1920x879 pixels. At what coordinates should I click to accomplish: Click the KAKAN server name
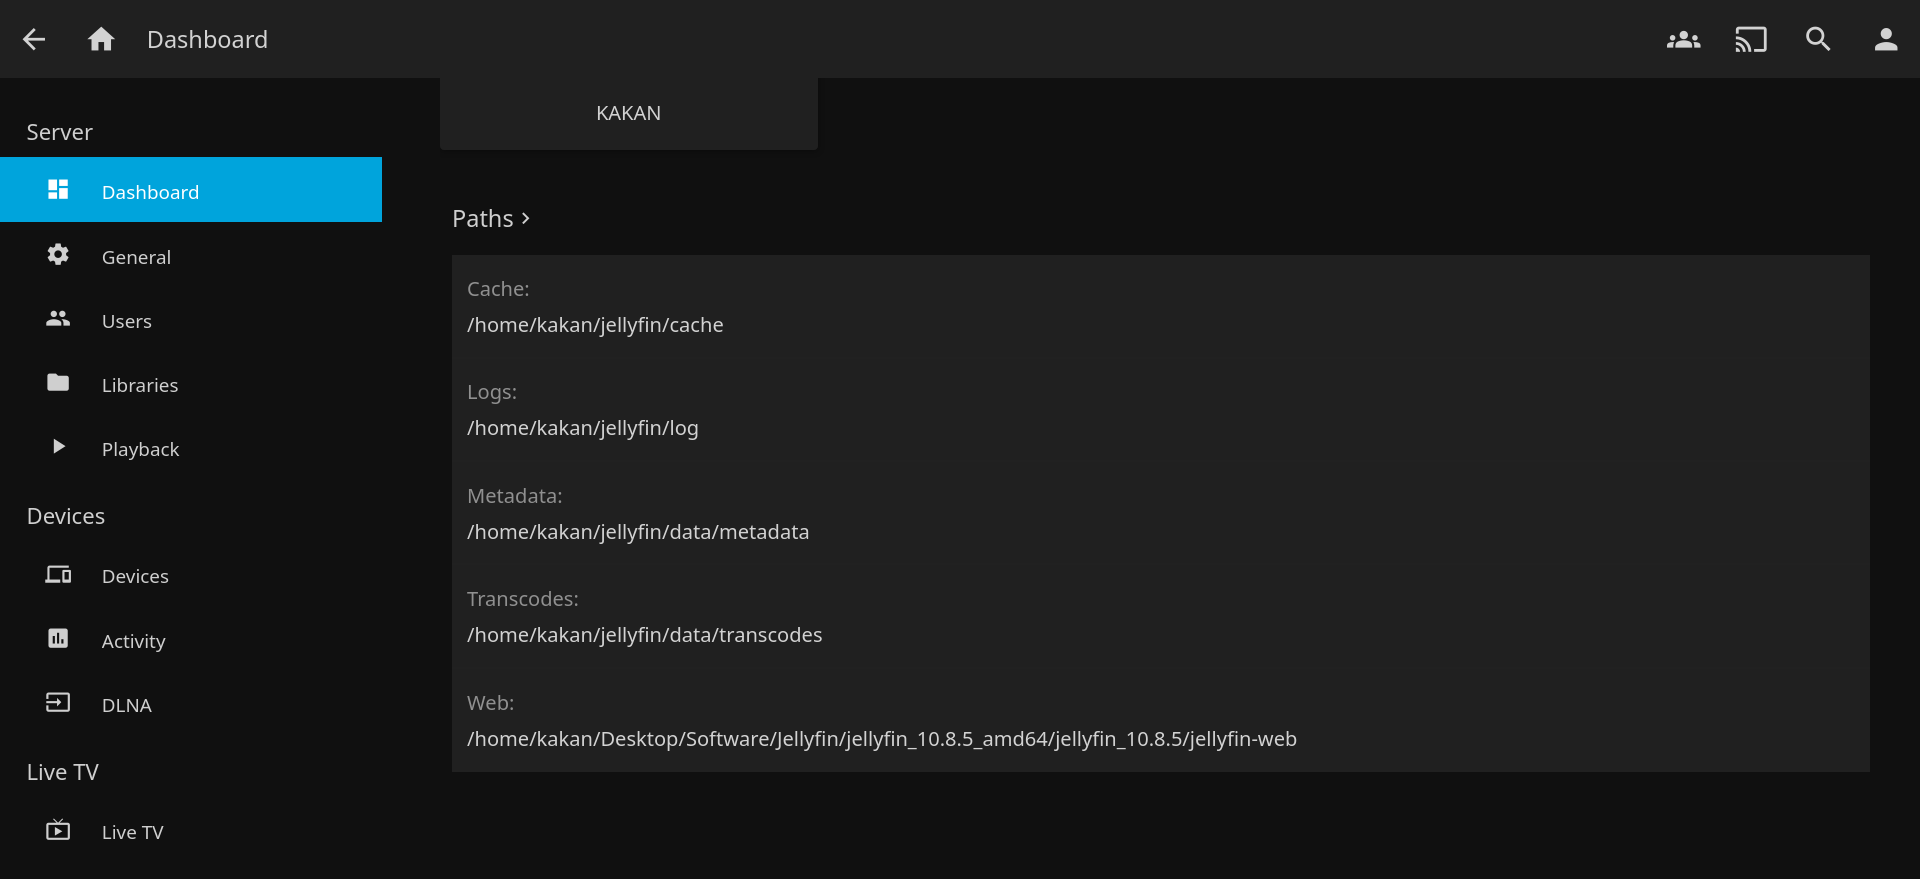[x=628, y=112]
